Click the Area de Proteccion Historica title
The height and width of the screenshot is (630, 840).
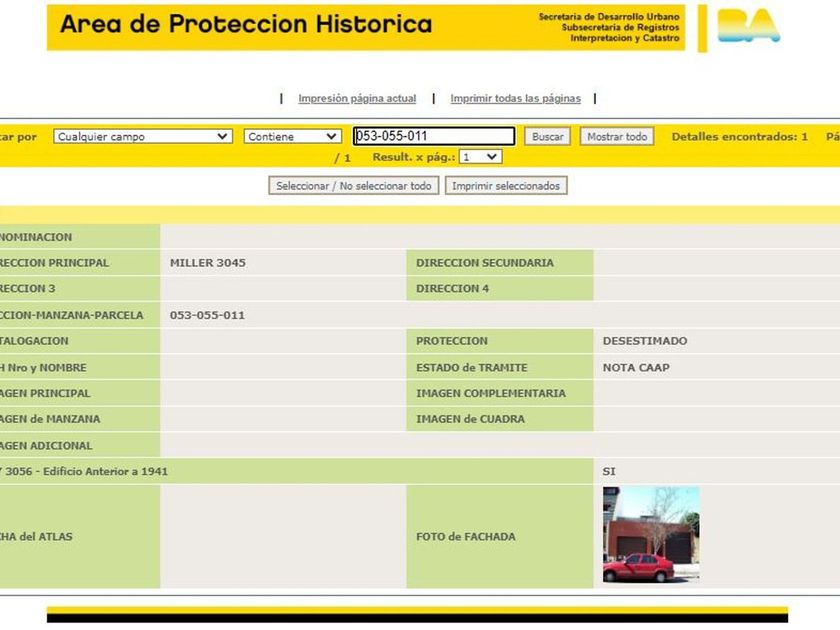pos(246,25)
